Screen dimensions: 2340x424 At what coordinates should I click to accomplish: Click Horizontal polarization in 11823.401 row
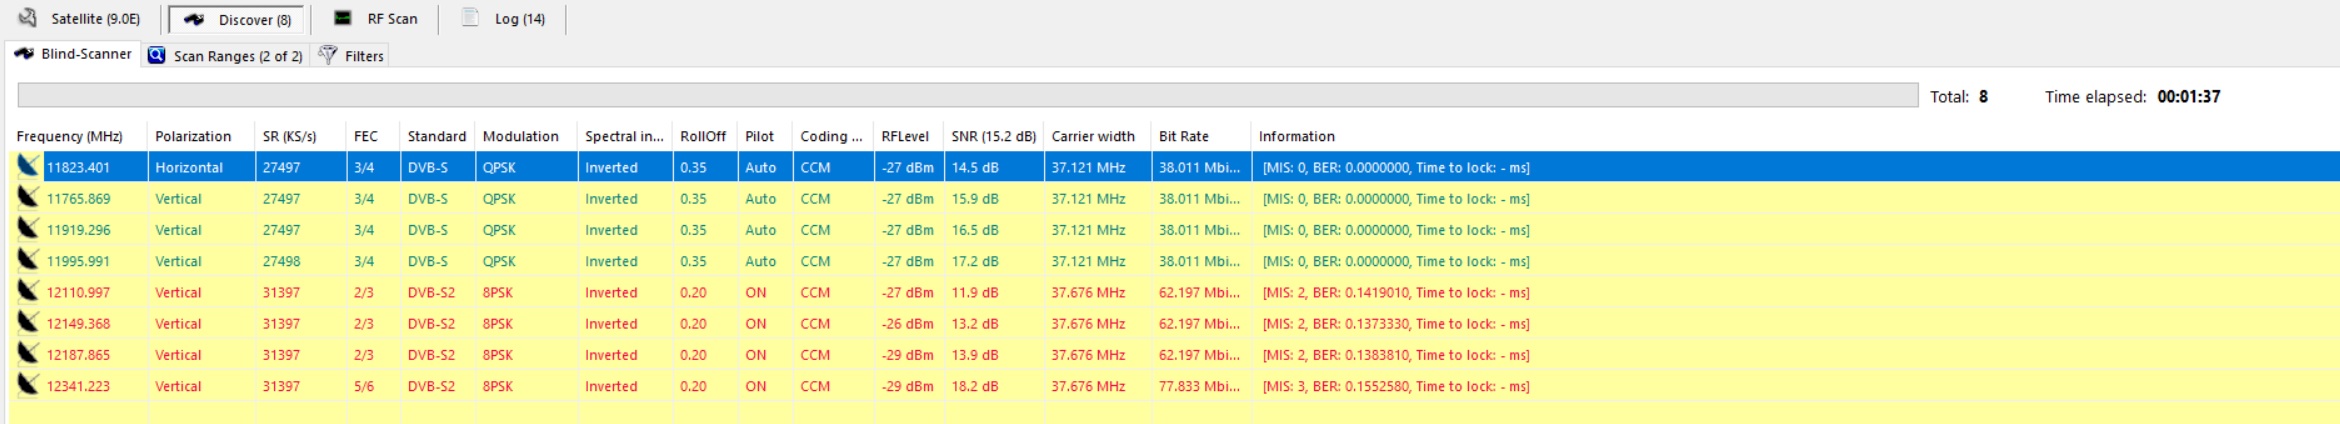coord(189,168)
